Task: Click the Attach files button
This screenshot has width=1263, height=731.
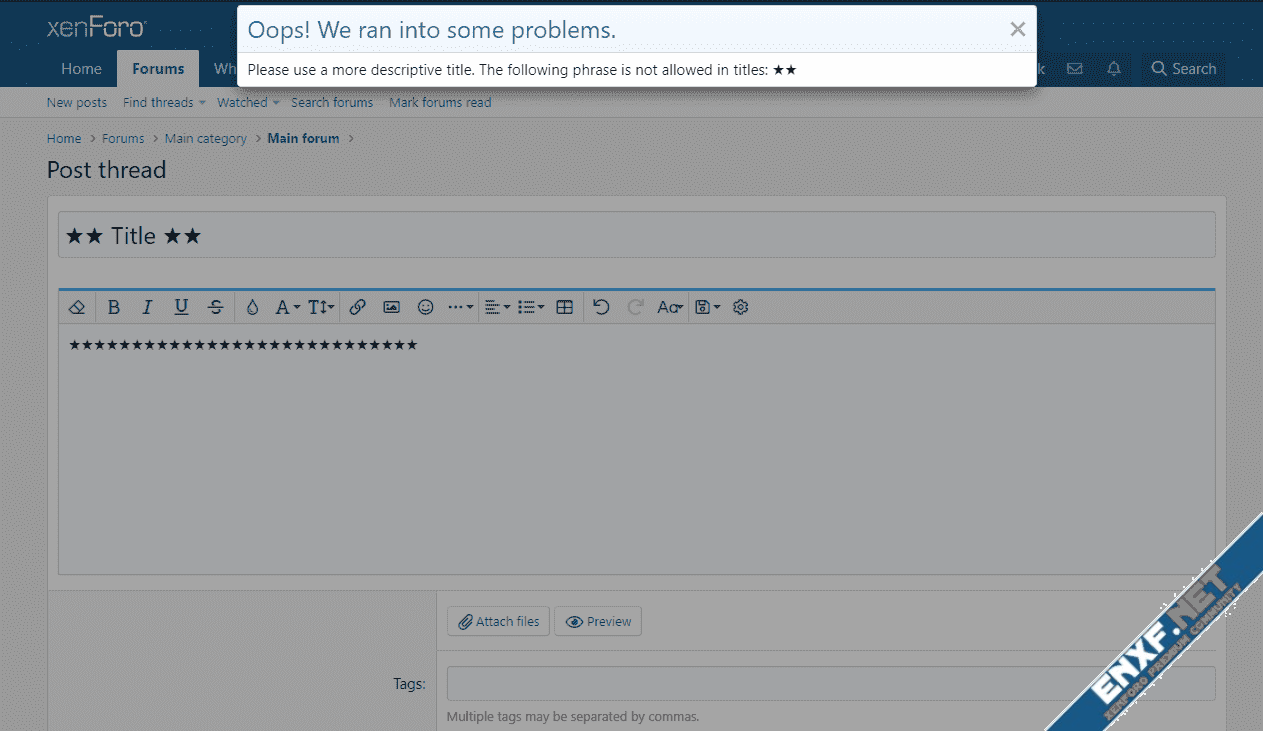Action: point(498,621)
